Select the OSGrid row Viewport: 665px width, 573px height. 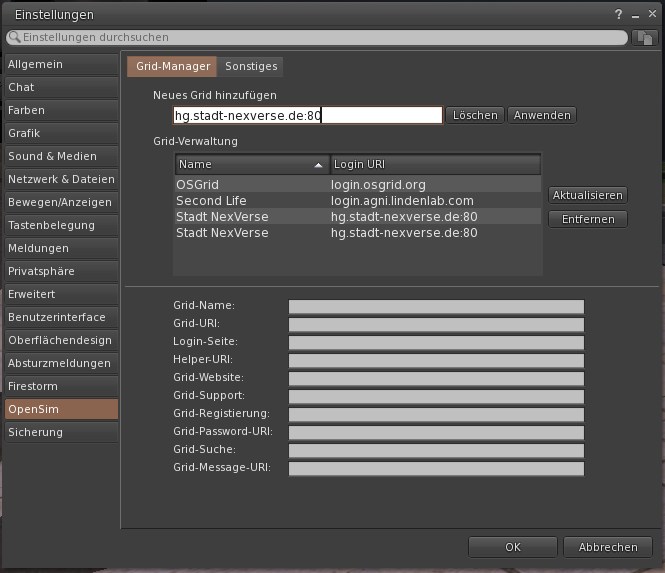coord(358,185)
